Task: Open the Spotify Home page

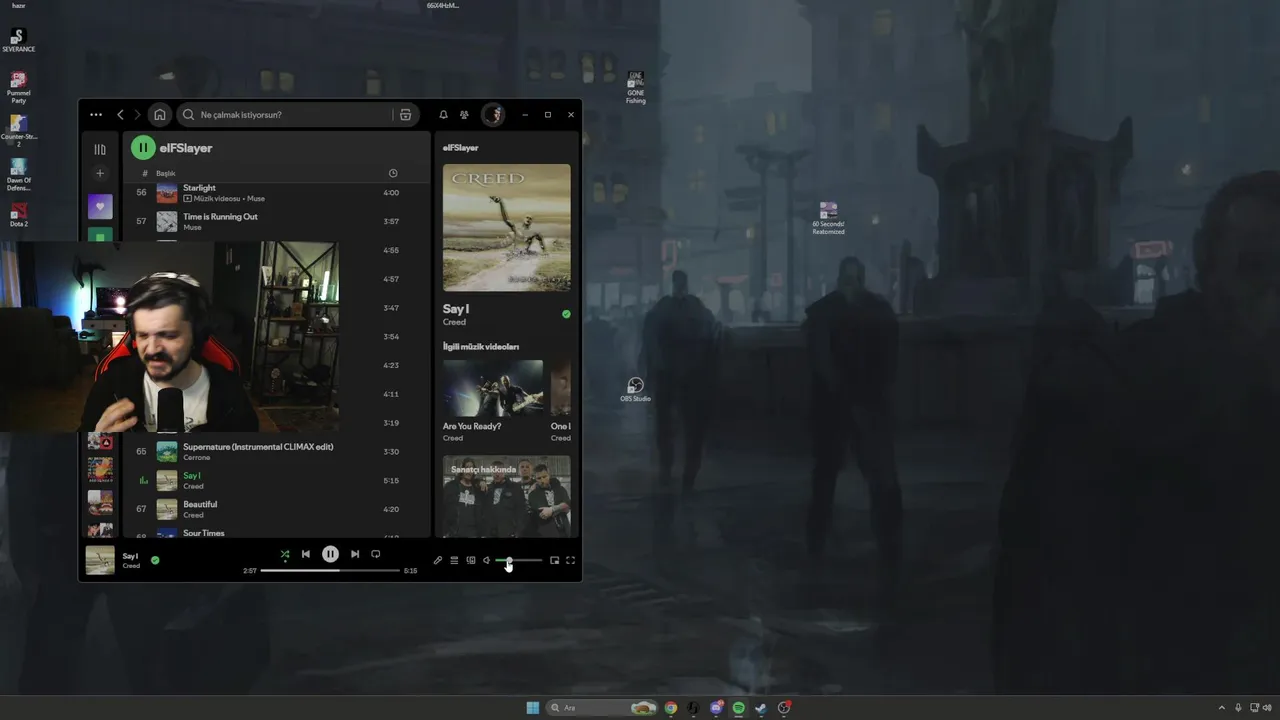Action: tap(160, 115)
